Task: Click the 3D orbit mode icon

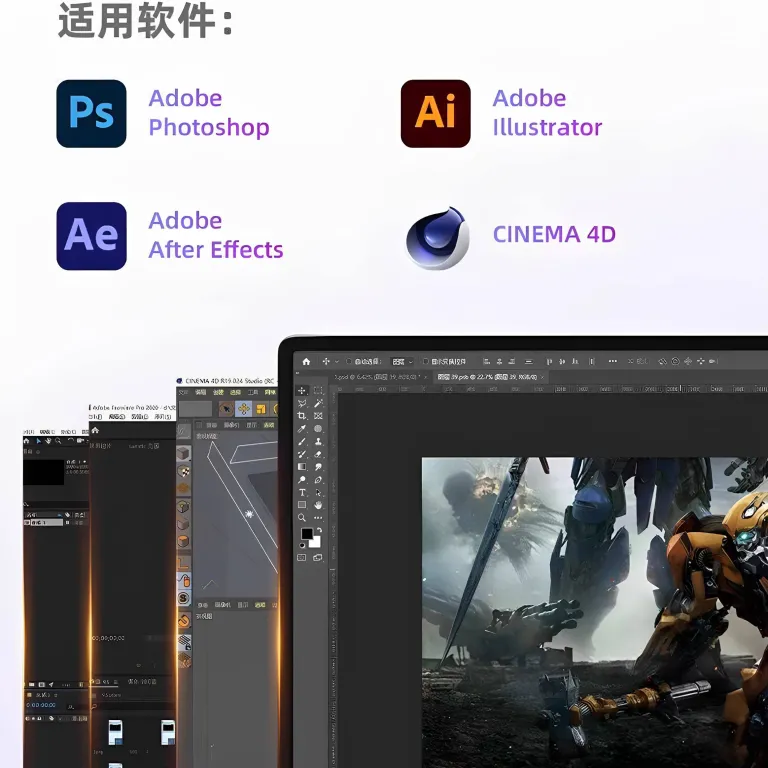Action: click(x=662, y=361)
